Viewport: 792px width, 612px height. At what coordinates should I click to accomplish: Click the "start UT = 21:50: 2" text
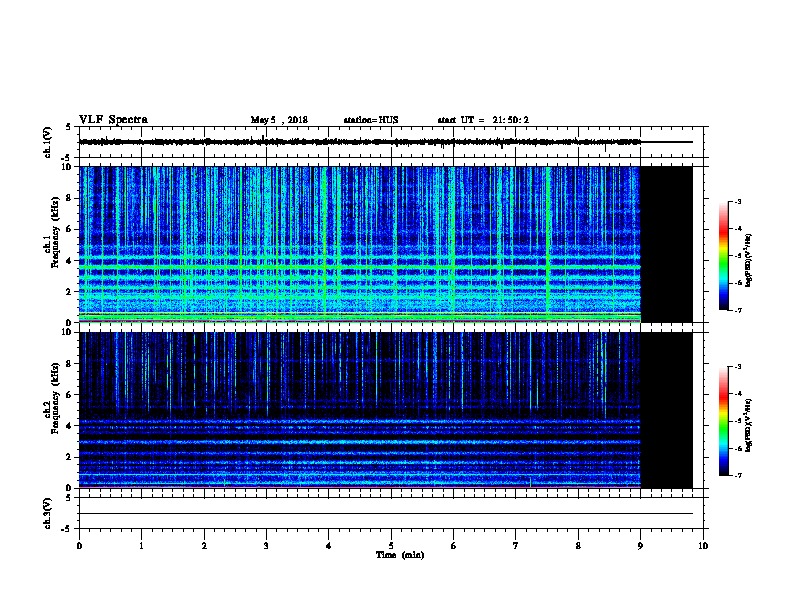click(x=483, y=120)
